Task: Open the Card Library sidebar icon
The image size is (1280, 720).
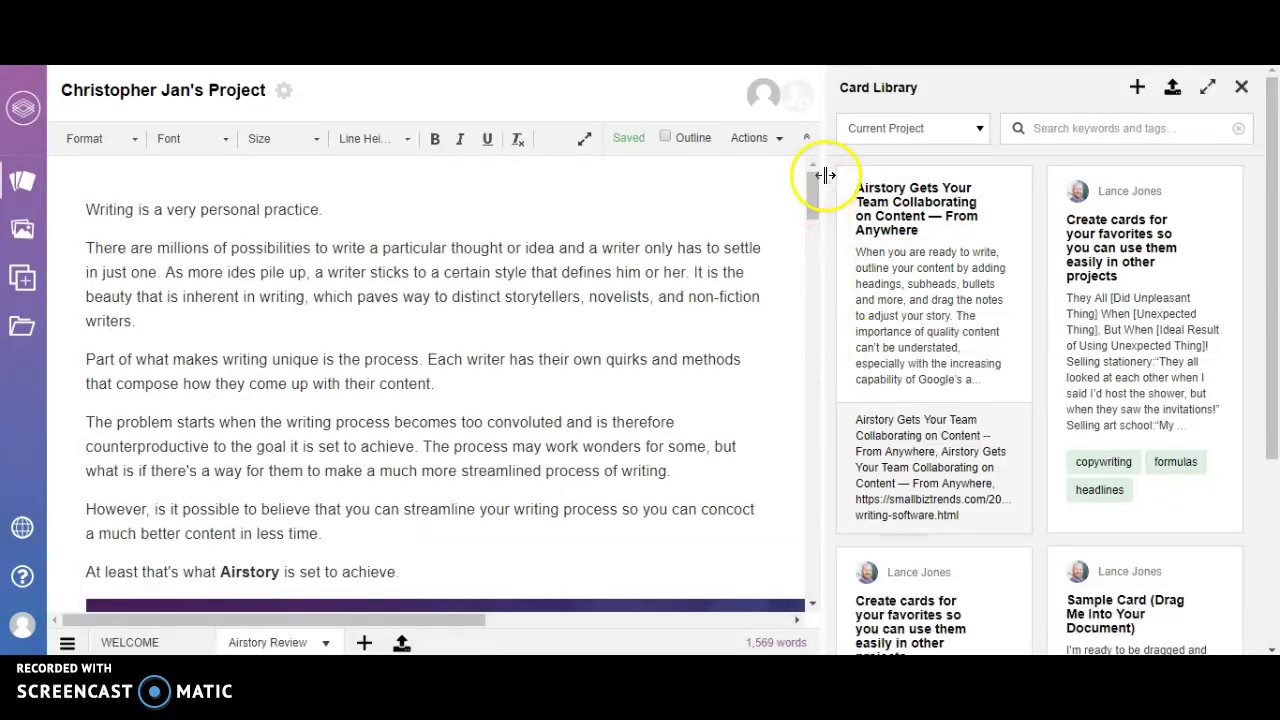Action: [22, 181]
